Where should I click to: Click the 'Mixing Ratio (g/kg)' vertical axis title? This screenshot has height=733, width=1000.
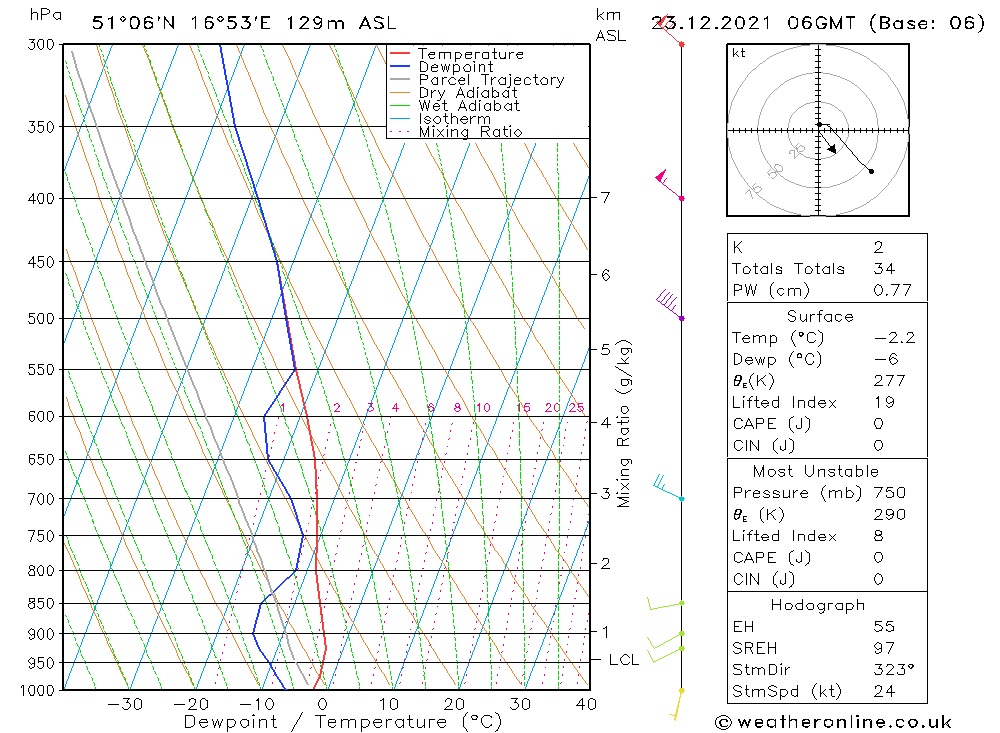(x=624, y=424)
